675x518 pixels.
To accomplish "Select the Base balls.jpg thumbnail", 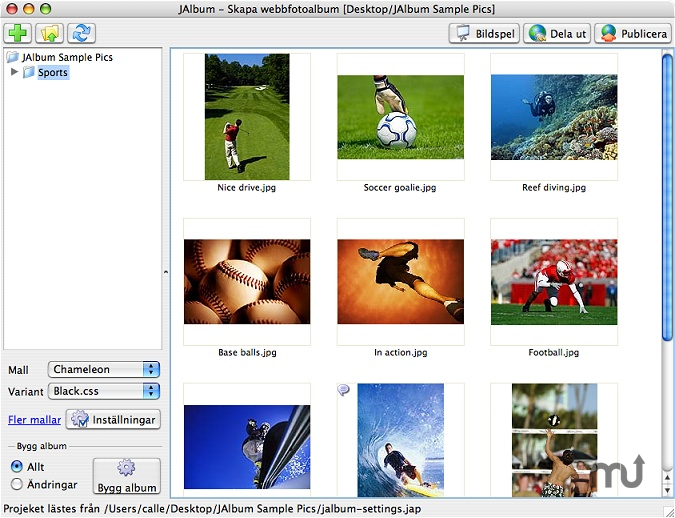I will coord(247,282).
